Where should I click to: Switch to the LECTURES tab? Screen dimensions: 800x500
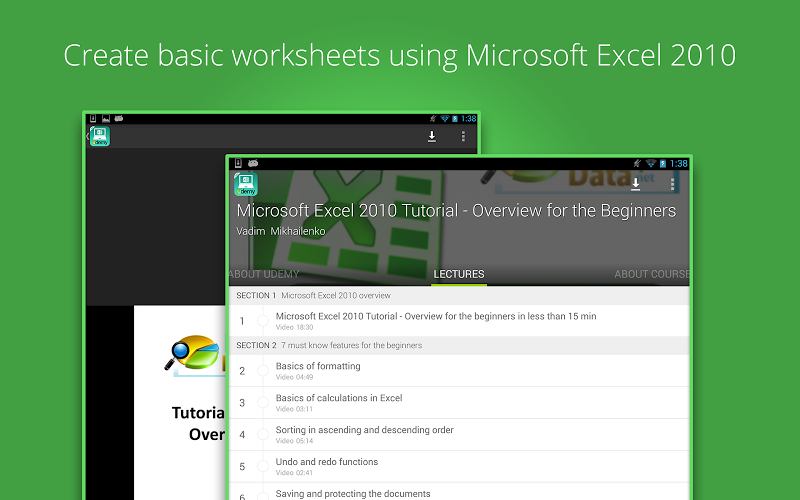(x=459, y=274)
